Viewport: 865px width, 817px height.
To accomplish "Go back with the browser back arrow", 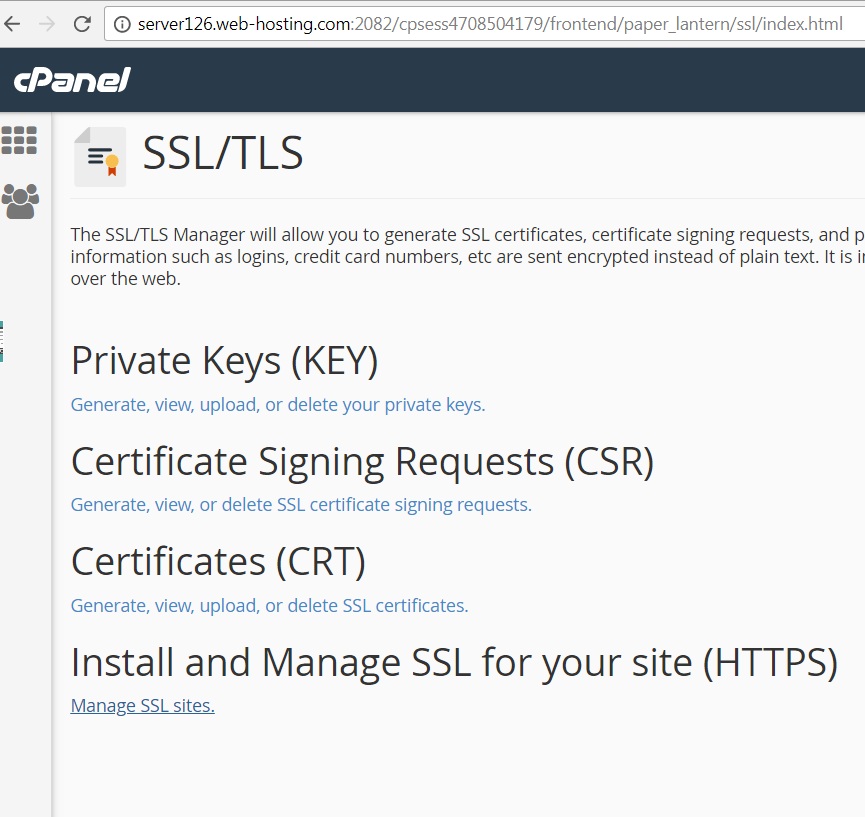I will pos(12,24).
